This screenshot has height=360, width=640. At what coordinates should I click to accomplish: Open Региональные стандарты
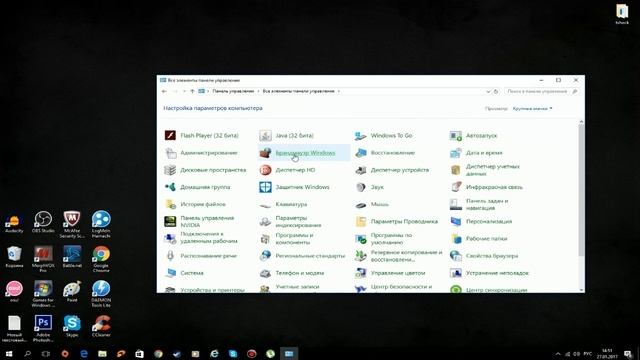(x=302, y=256)
